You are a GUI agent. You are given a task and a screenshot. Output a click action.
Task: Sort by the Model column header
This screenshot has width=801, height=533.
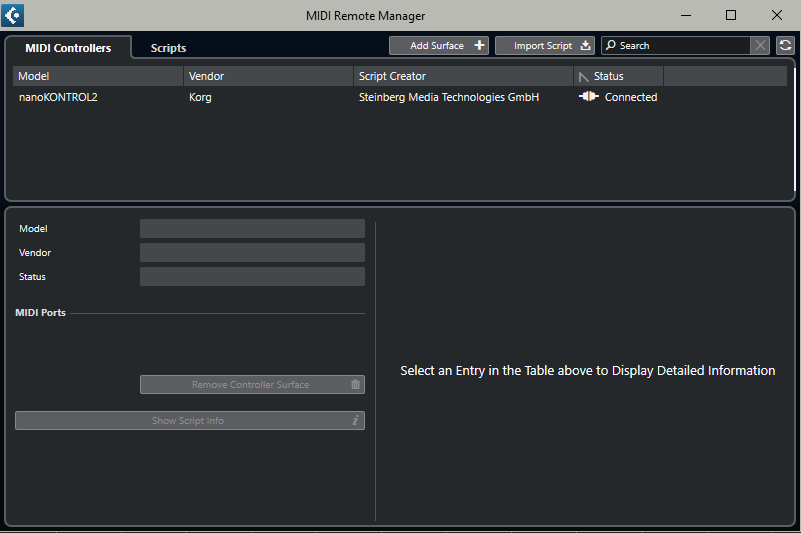[98, 76]
